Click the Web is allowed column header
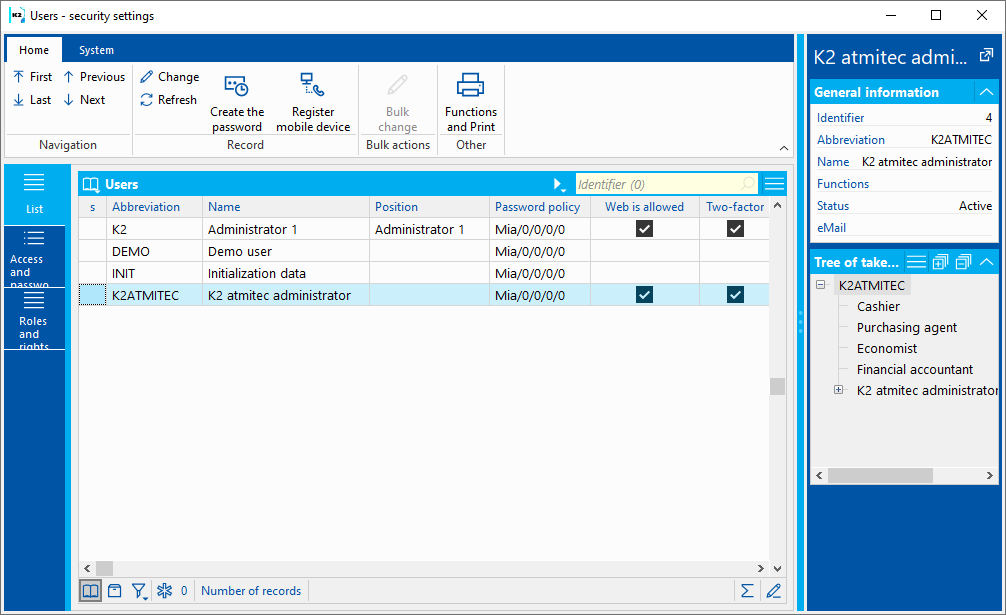Viewport: 1006px width, 615px height. pos(645,207)
